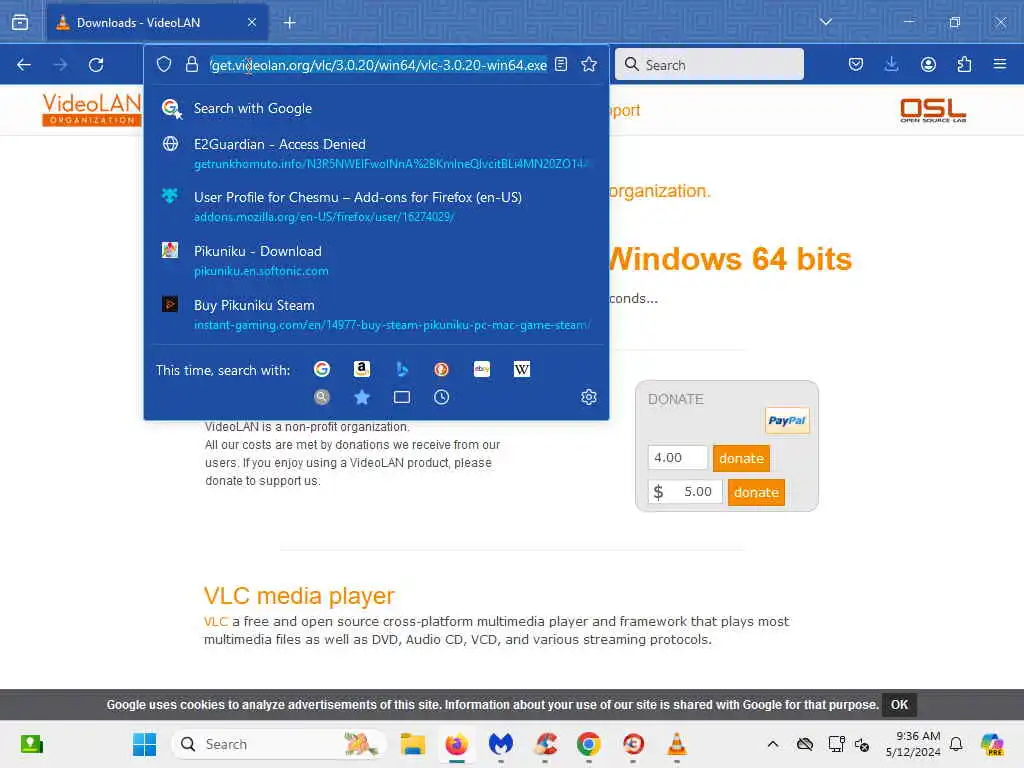Close the Downloads - VideoLAN tab
This screenshot has height=768, width=1024.
coord(252,22)
